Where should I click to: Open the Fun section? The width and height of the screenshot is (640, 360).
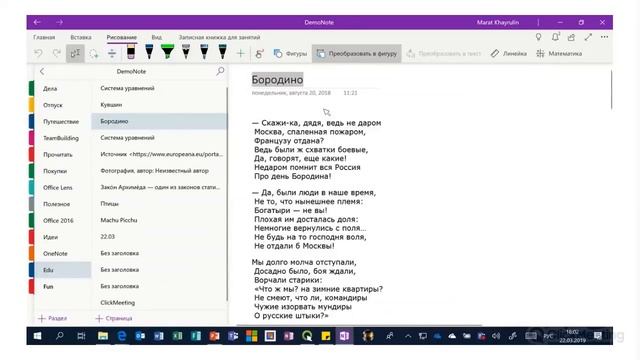[x=63, y=287]
